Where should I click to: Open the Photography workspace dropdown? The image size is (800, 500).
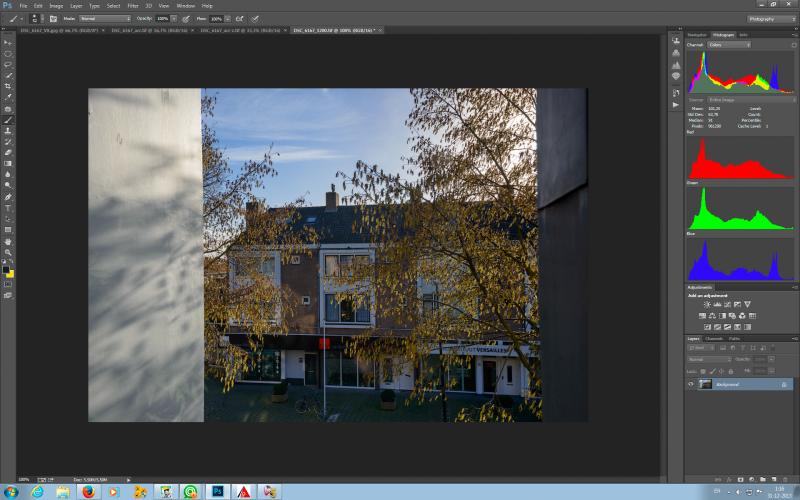(x=772, y=19)
